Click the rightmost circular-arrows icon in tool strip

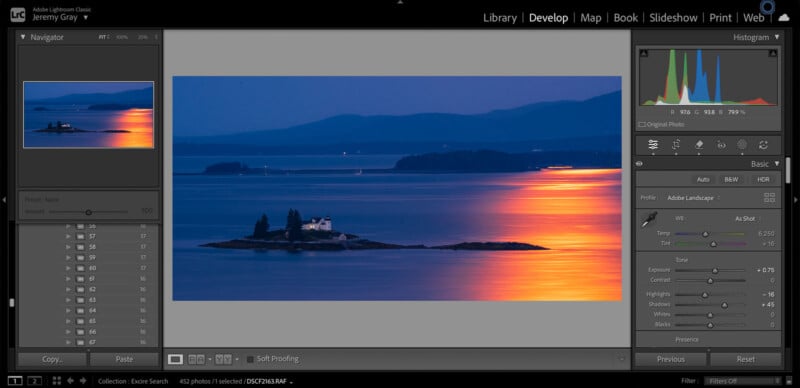763,145
